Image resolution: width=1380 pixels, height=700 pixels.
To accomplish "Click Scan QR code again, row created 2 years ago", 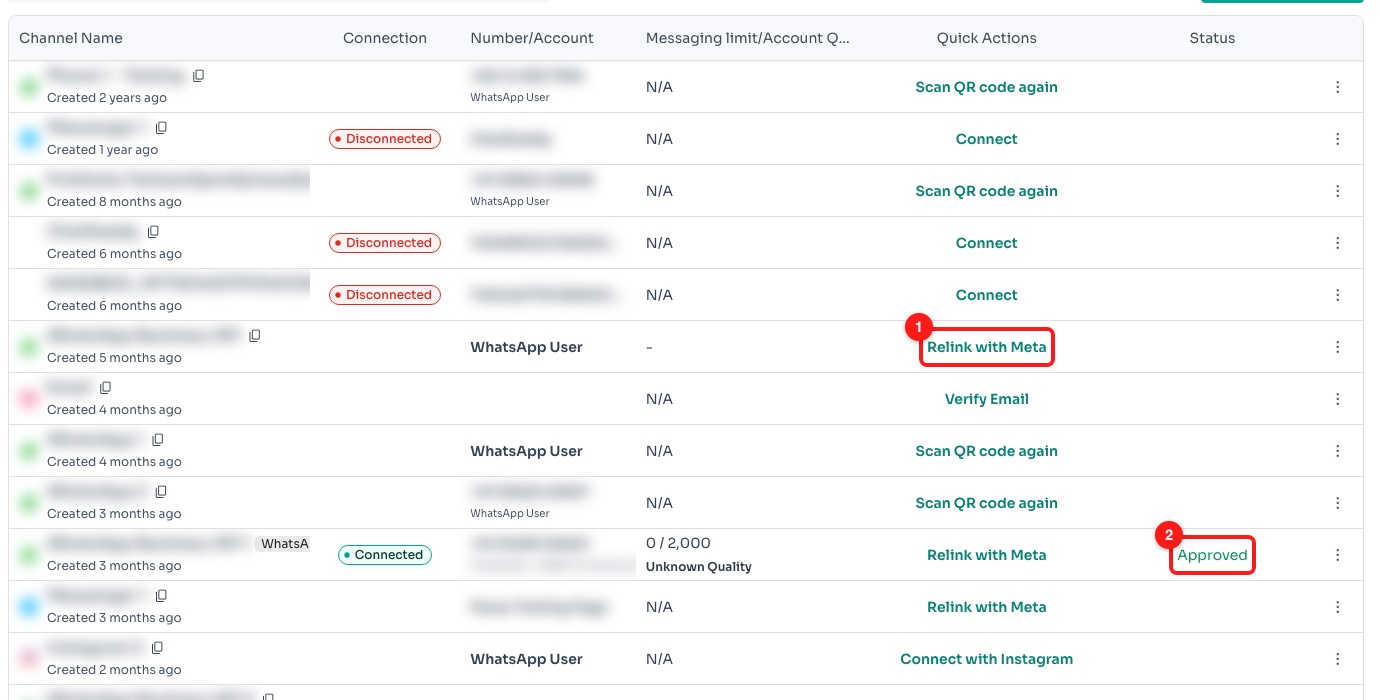I will tap(986, 87).
